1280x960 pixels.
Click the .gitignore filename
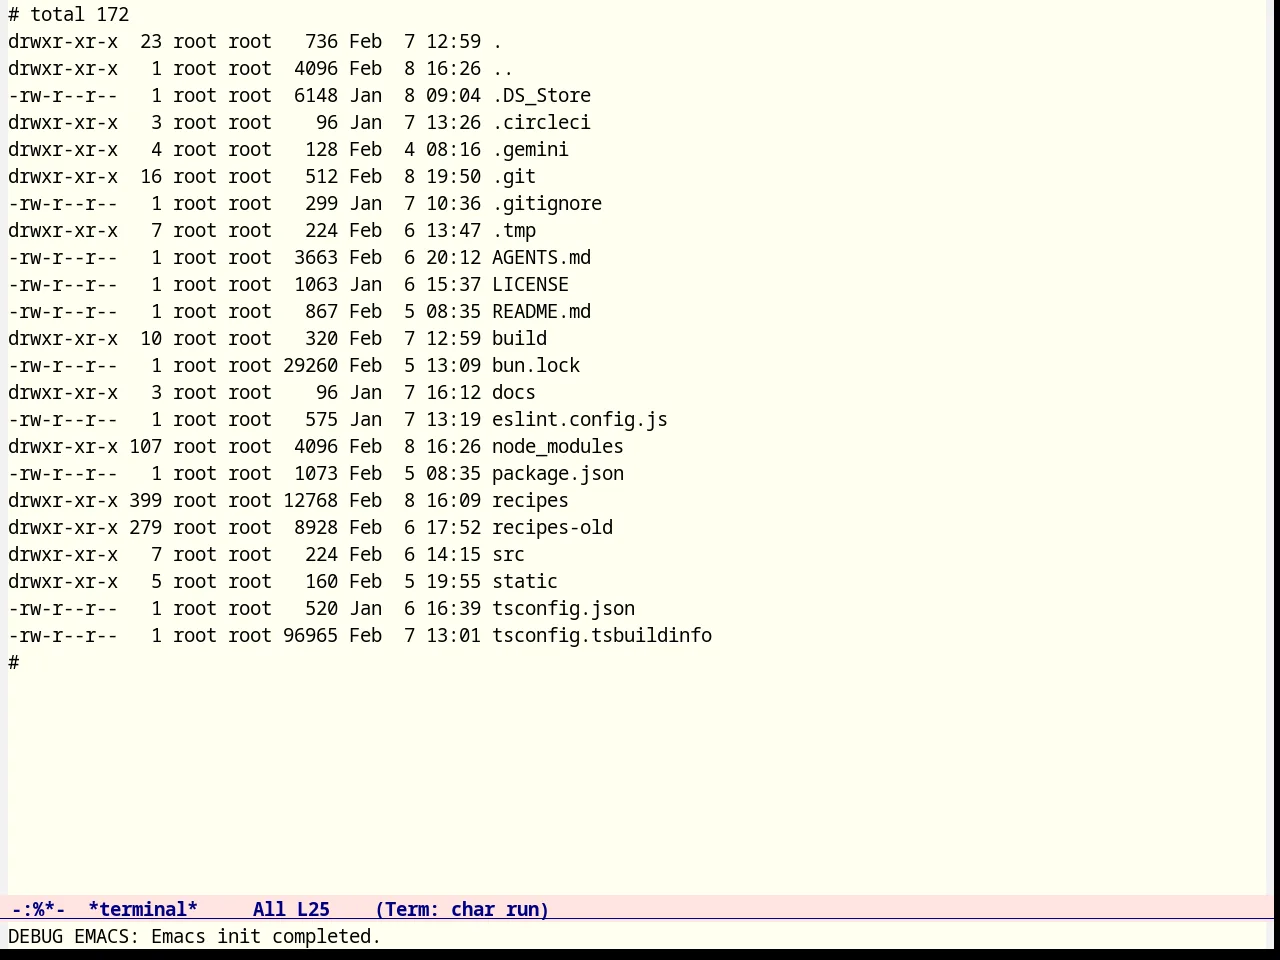pos(547,203)
